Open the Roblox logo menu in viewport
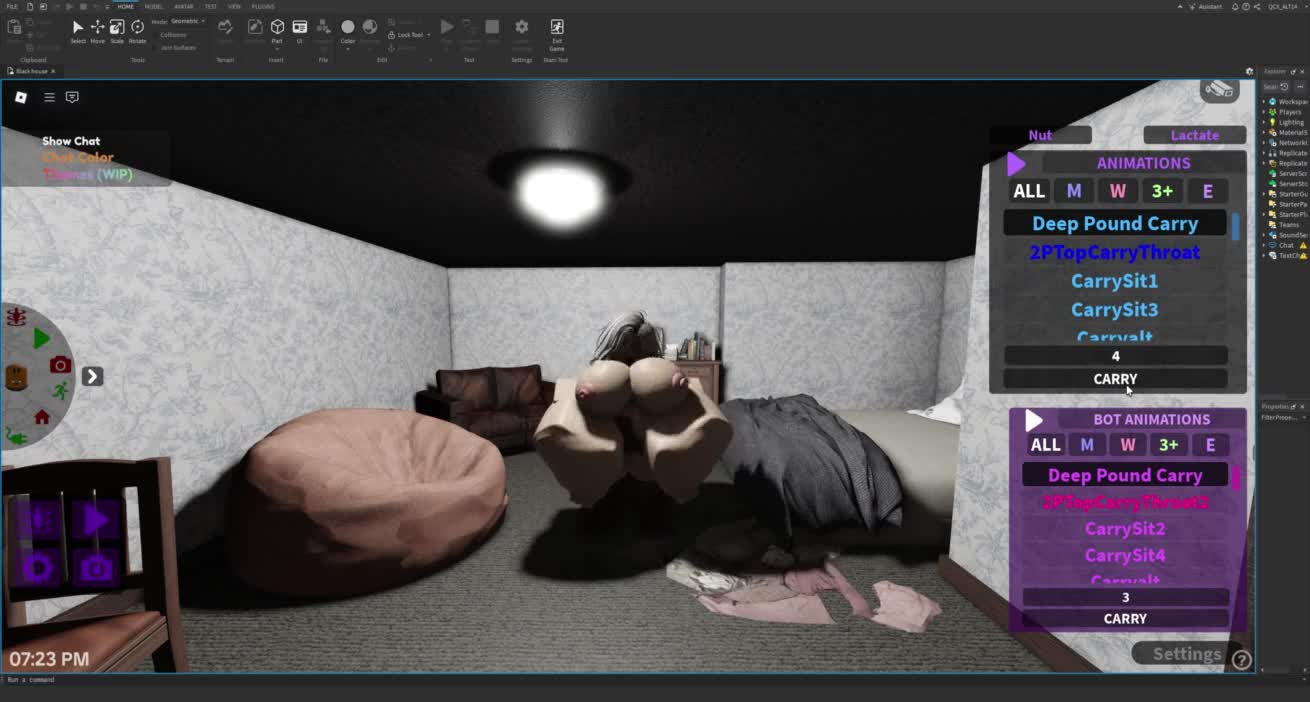The image size is (1310, 702). [21, 97]
